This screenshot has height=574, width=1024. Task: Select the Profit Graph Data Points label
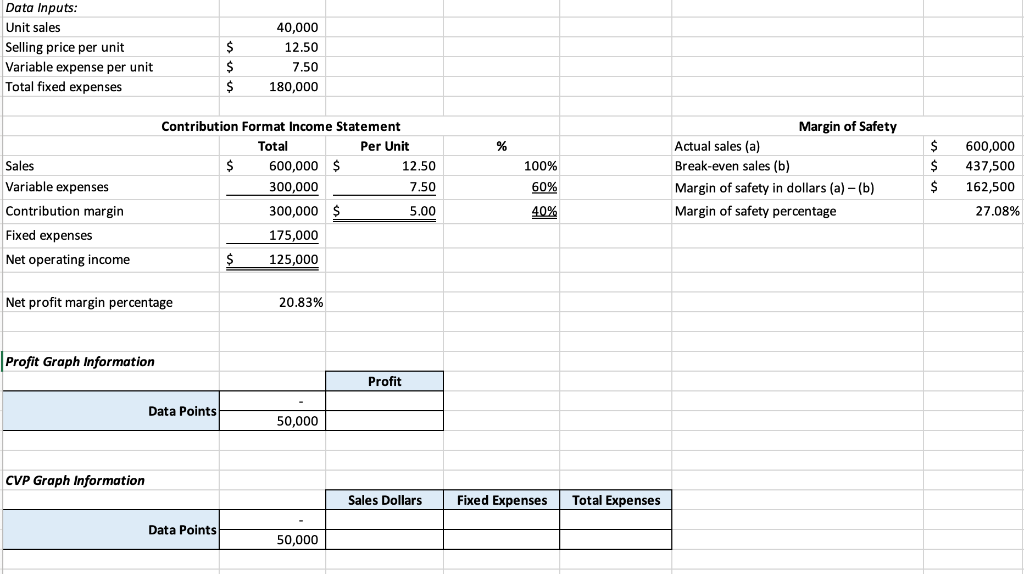coord(182,411)
